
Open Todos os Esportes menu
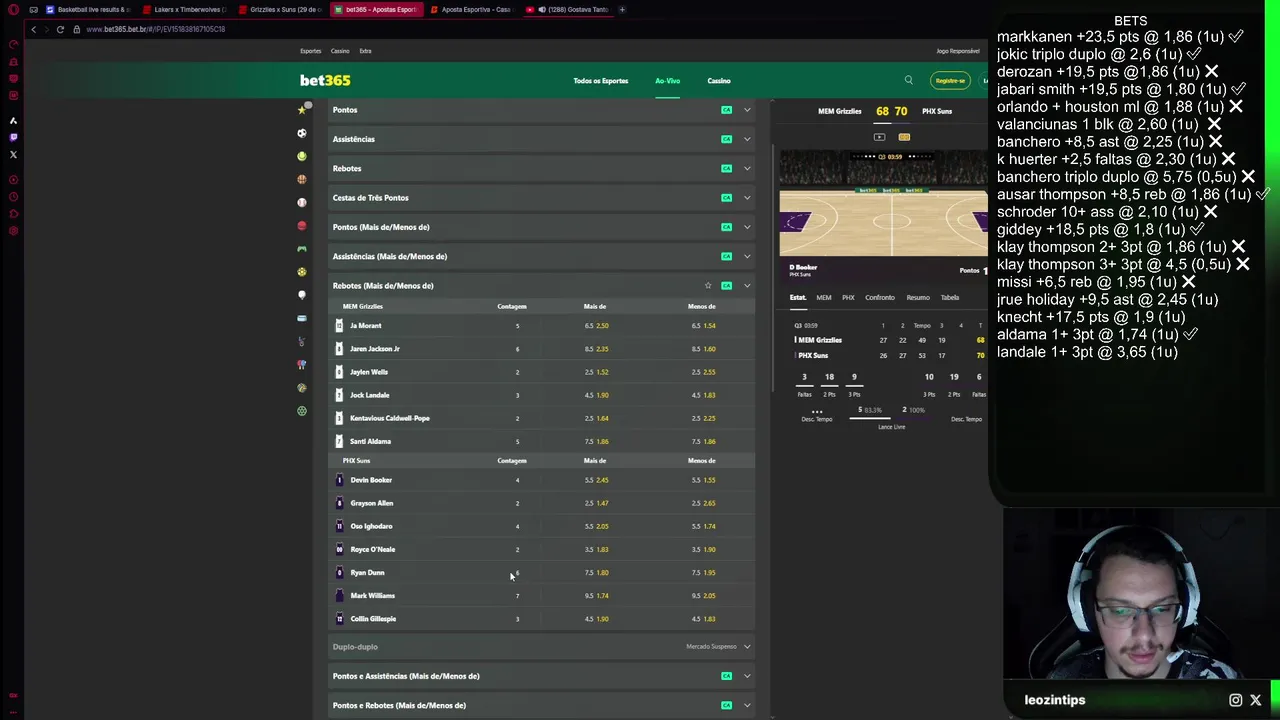click(x=601, y=81)
